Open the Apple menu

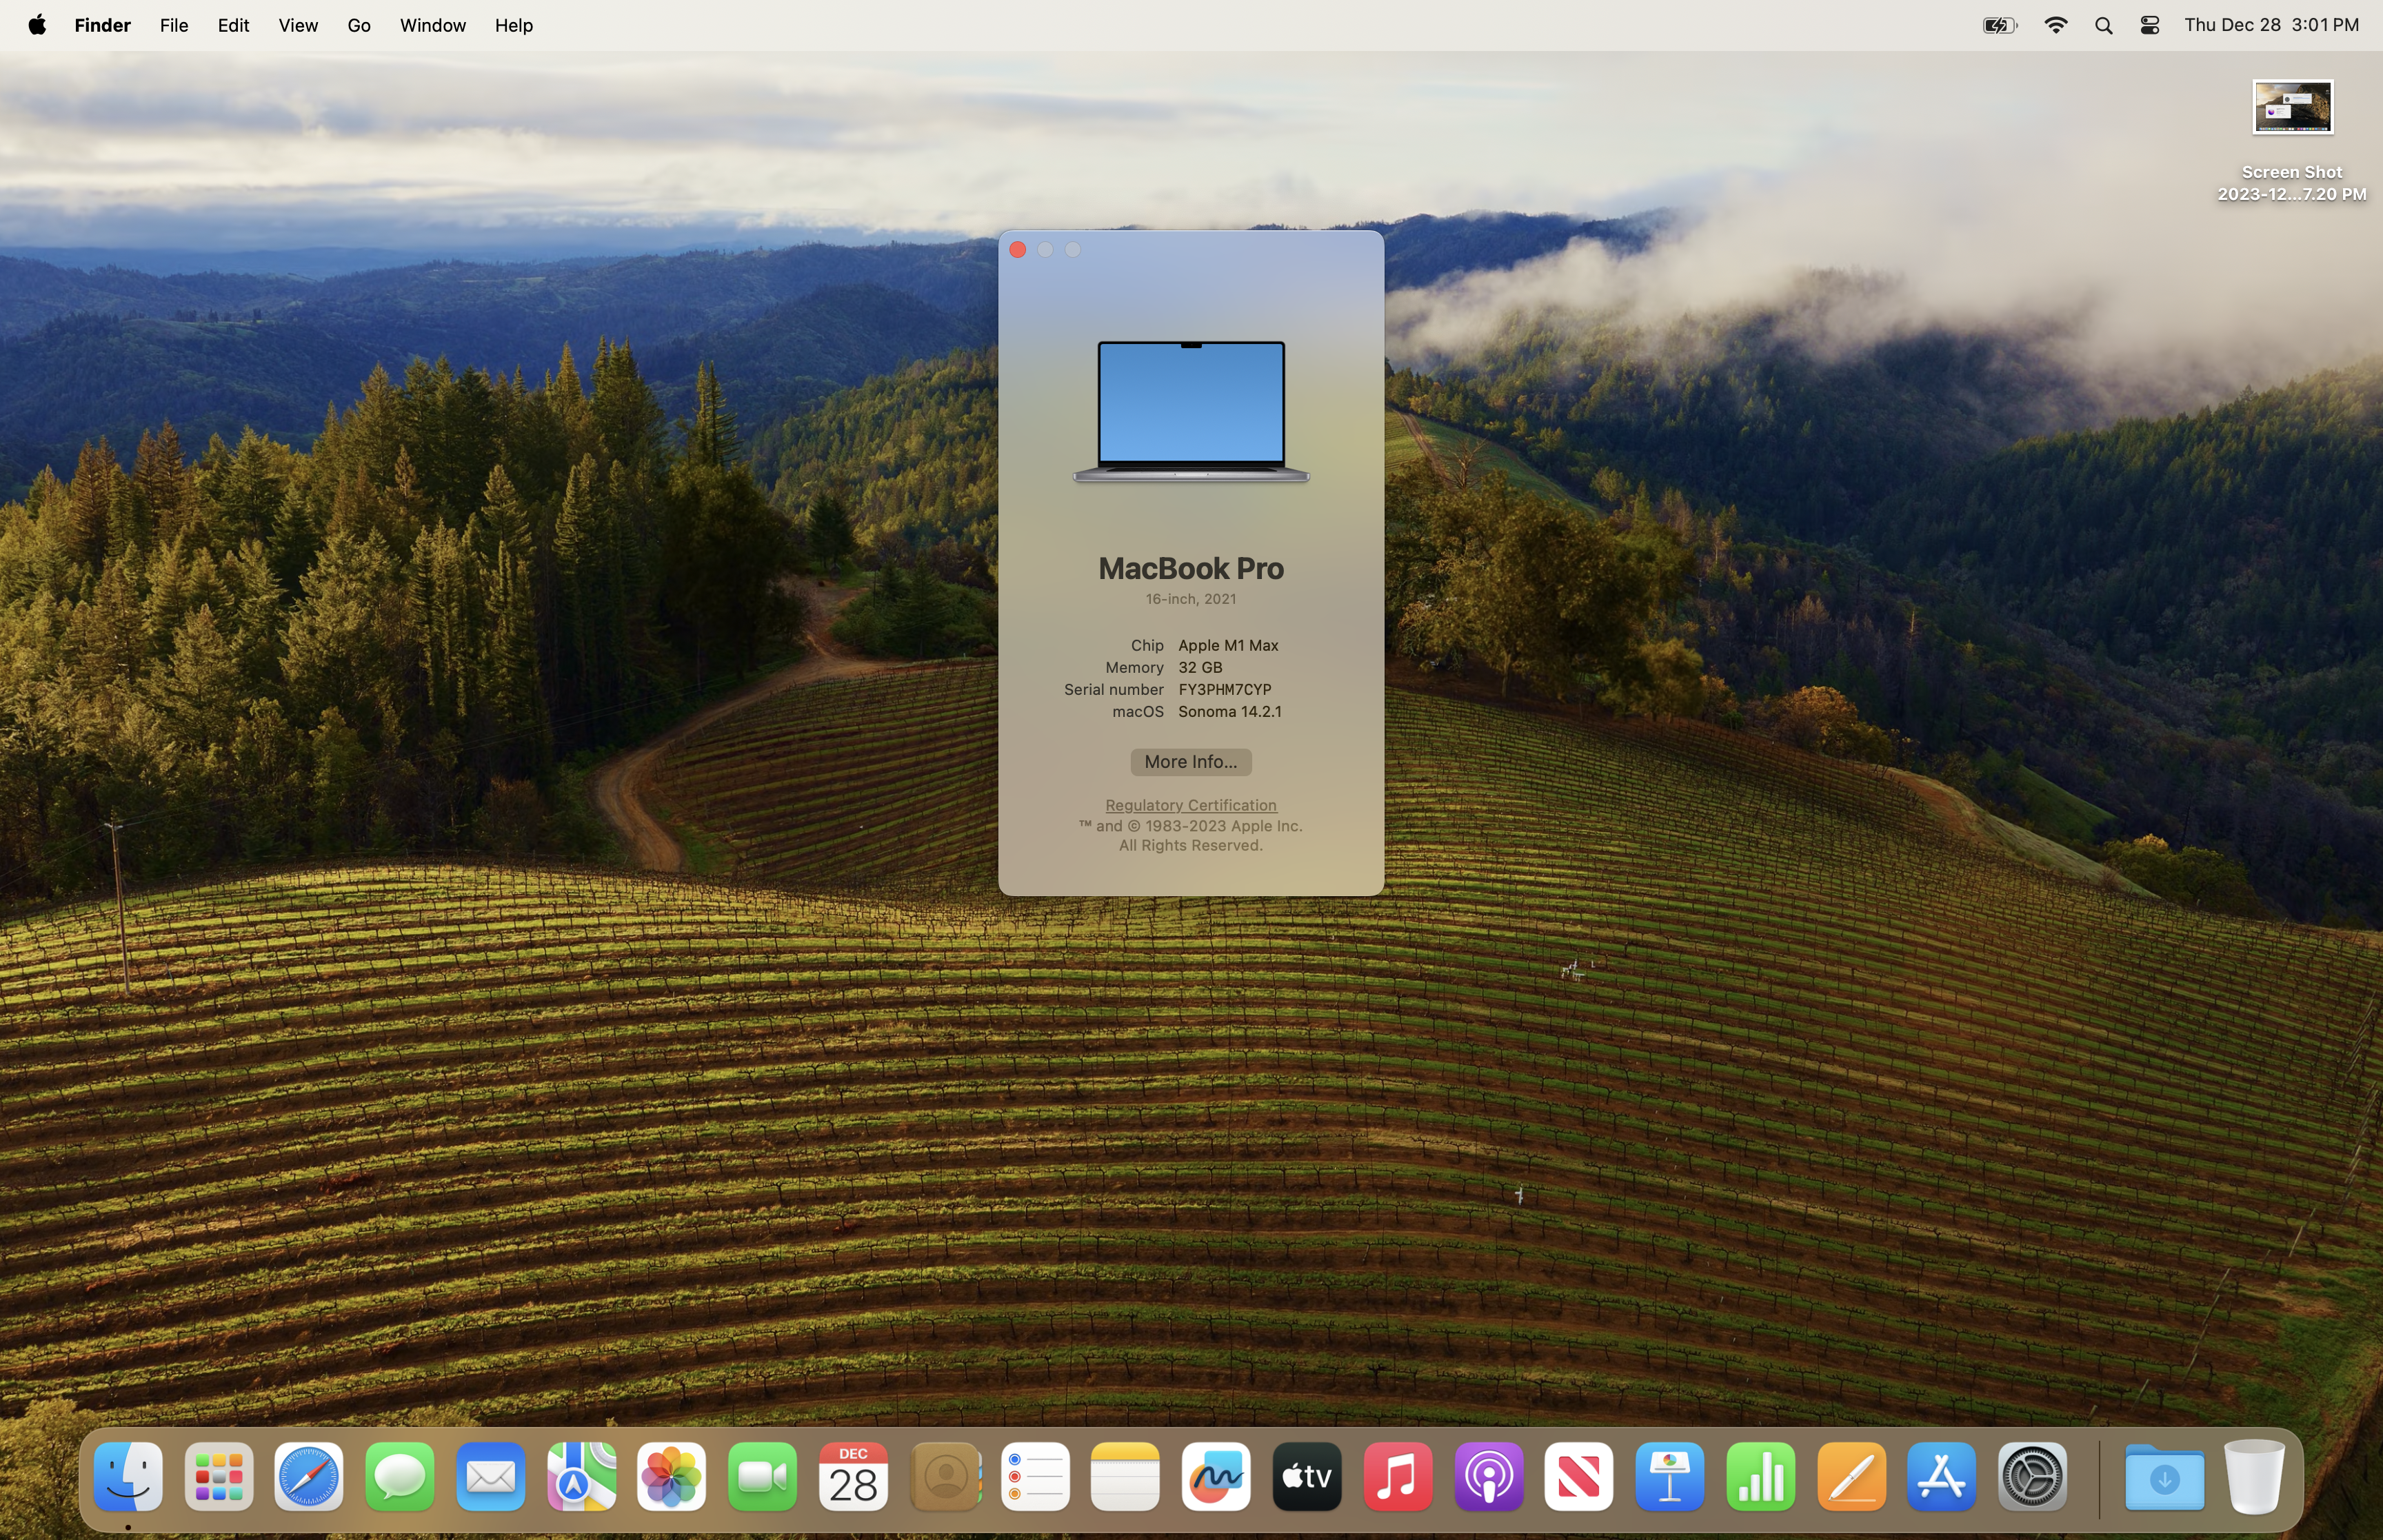[37, 25]
